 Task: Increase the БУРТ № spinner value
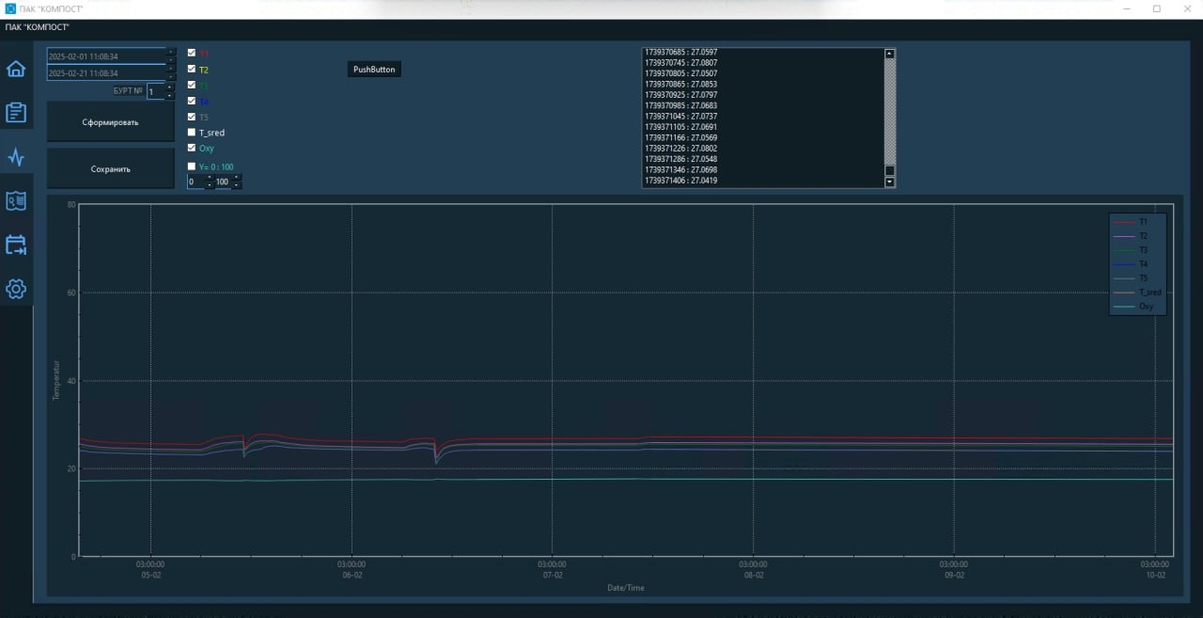pos(169,87)
